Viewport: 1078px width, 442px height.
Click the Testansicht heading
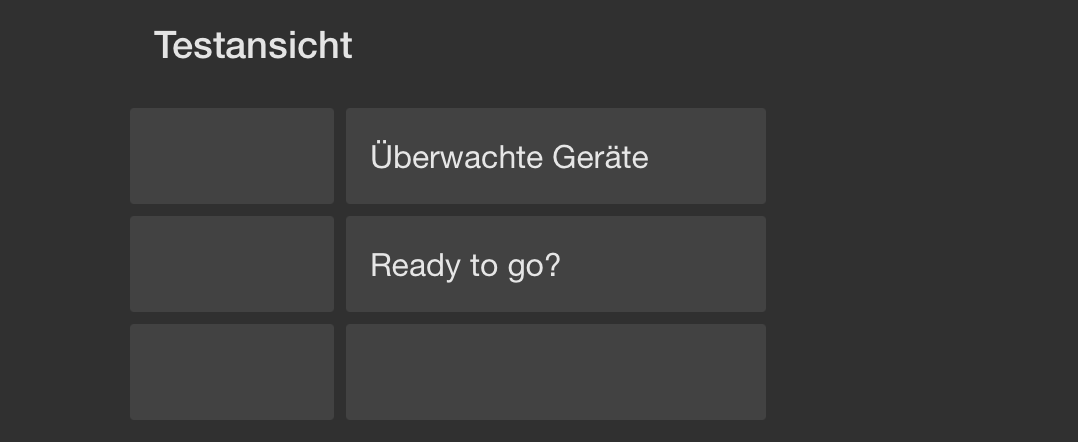point(253,46)
